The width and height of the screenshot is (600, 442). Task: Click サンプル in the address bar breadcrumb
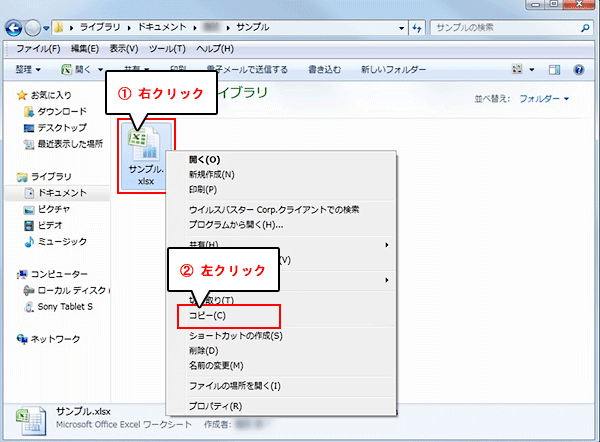pos(253,27)
